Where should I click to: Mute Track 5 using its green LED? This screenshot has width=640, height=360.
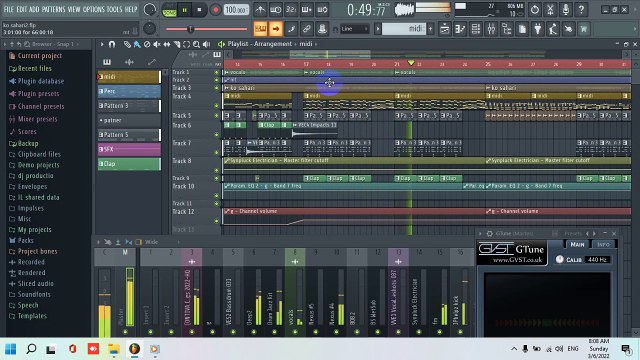pos(216,116)
